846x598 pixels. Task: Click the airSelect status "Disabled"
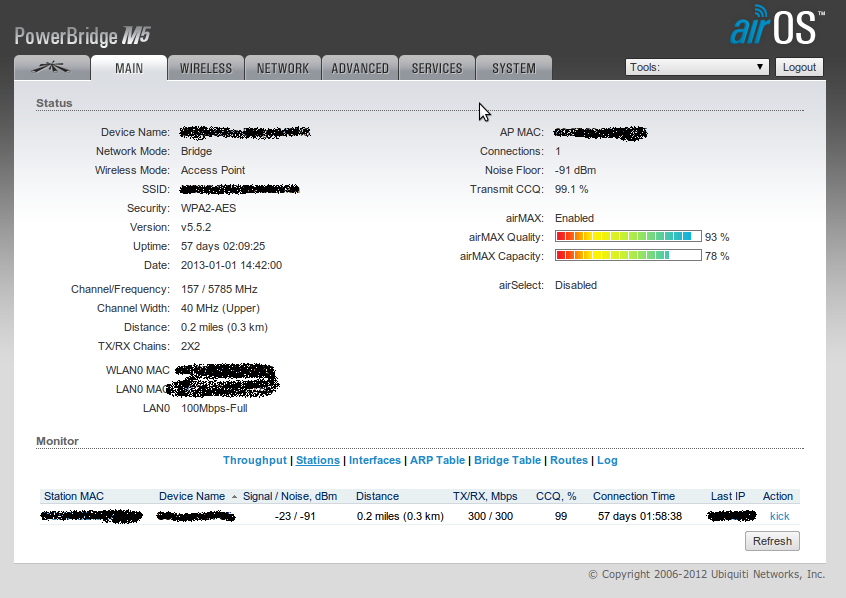pyautogui.click(x=576, y=285)
